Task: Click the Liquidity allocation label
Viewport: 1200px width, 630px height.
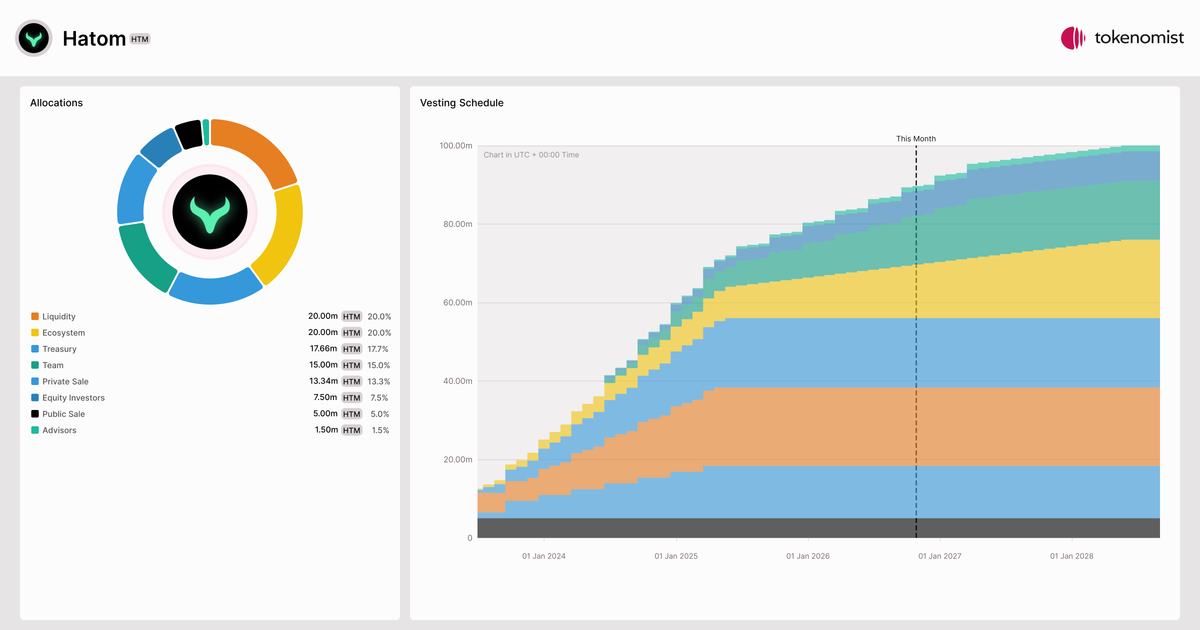Action: click(x=59, y=317)
